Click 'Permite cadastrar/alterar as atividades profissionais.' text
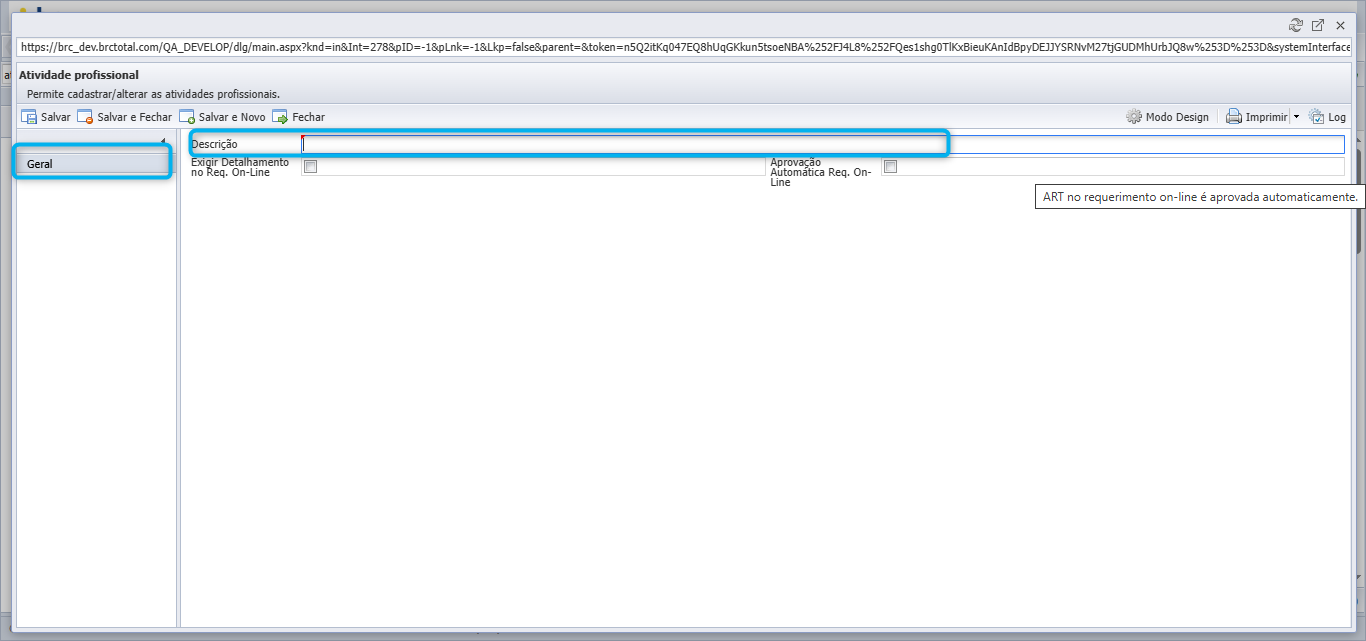Viewport: 1366px width, 641px height. click(153, 94)
